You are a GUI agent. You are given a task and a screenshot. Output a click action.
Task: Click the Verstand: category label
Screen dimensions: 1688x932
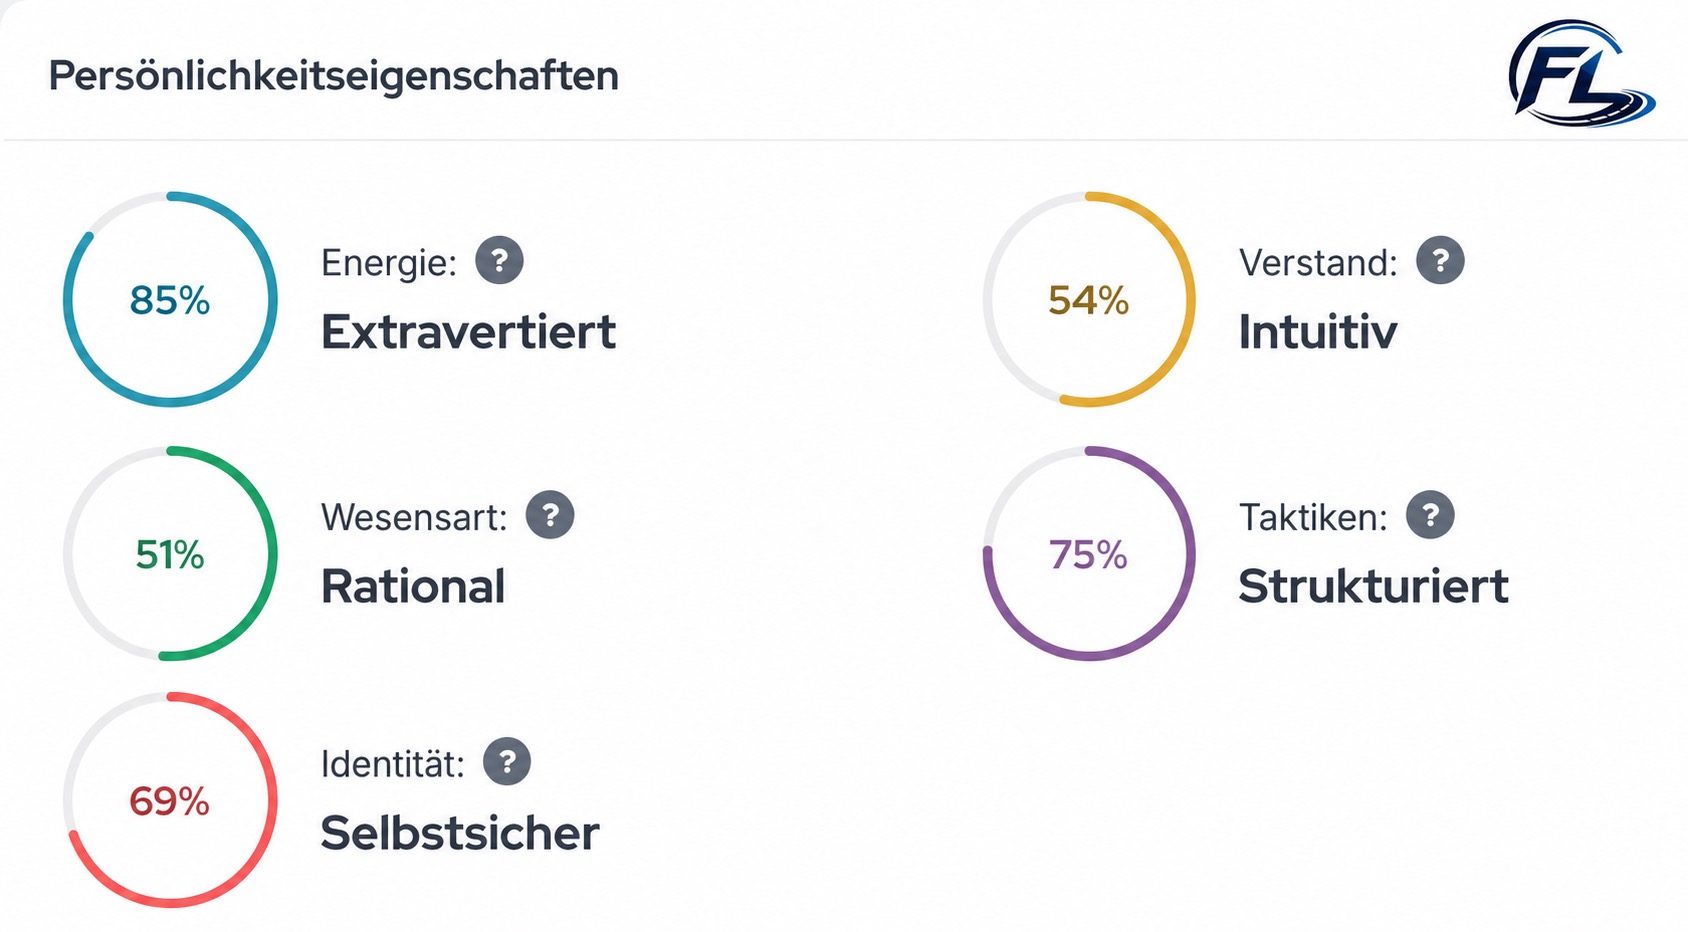pyautogui.click(x=1318, y=263)
